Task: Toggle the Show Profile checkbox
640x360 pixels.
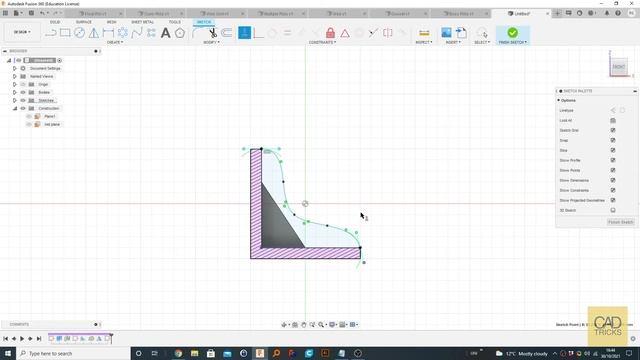Action: pos(613,160)
